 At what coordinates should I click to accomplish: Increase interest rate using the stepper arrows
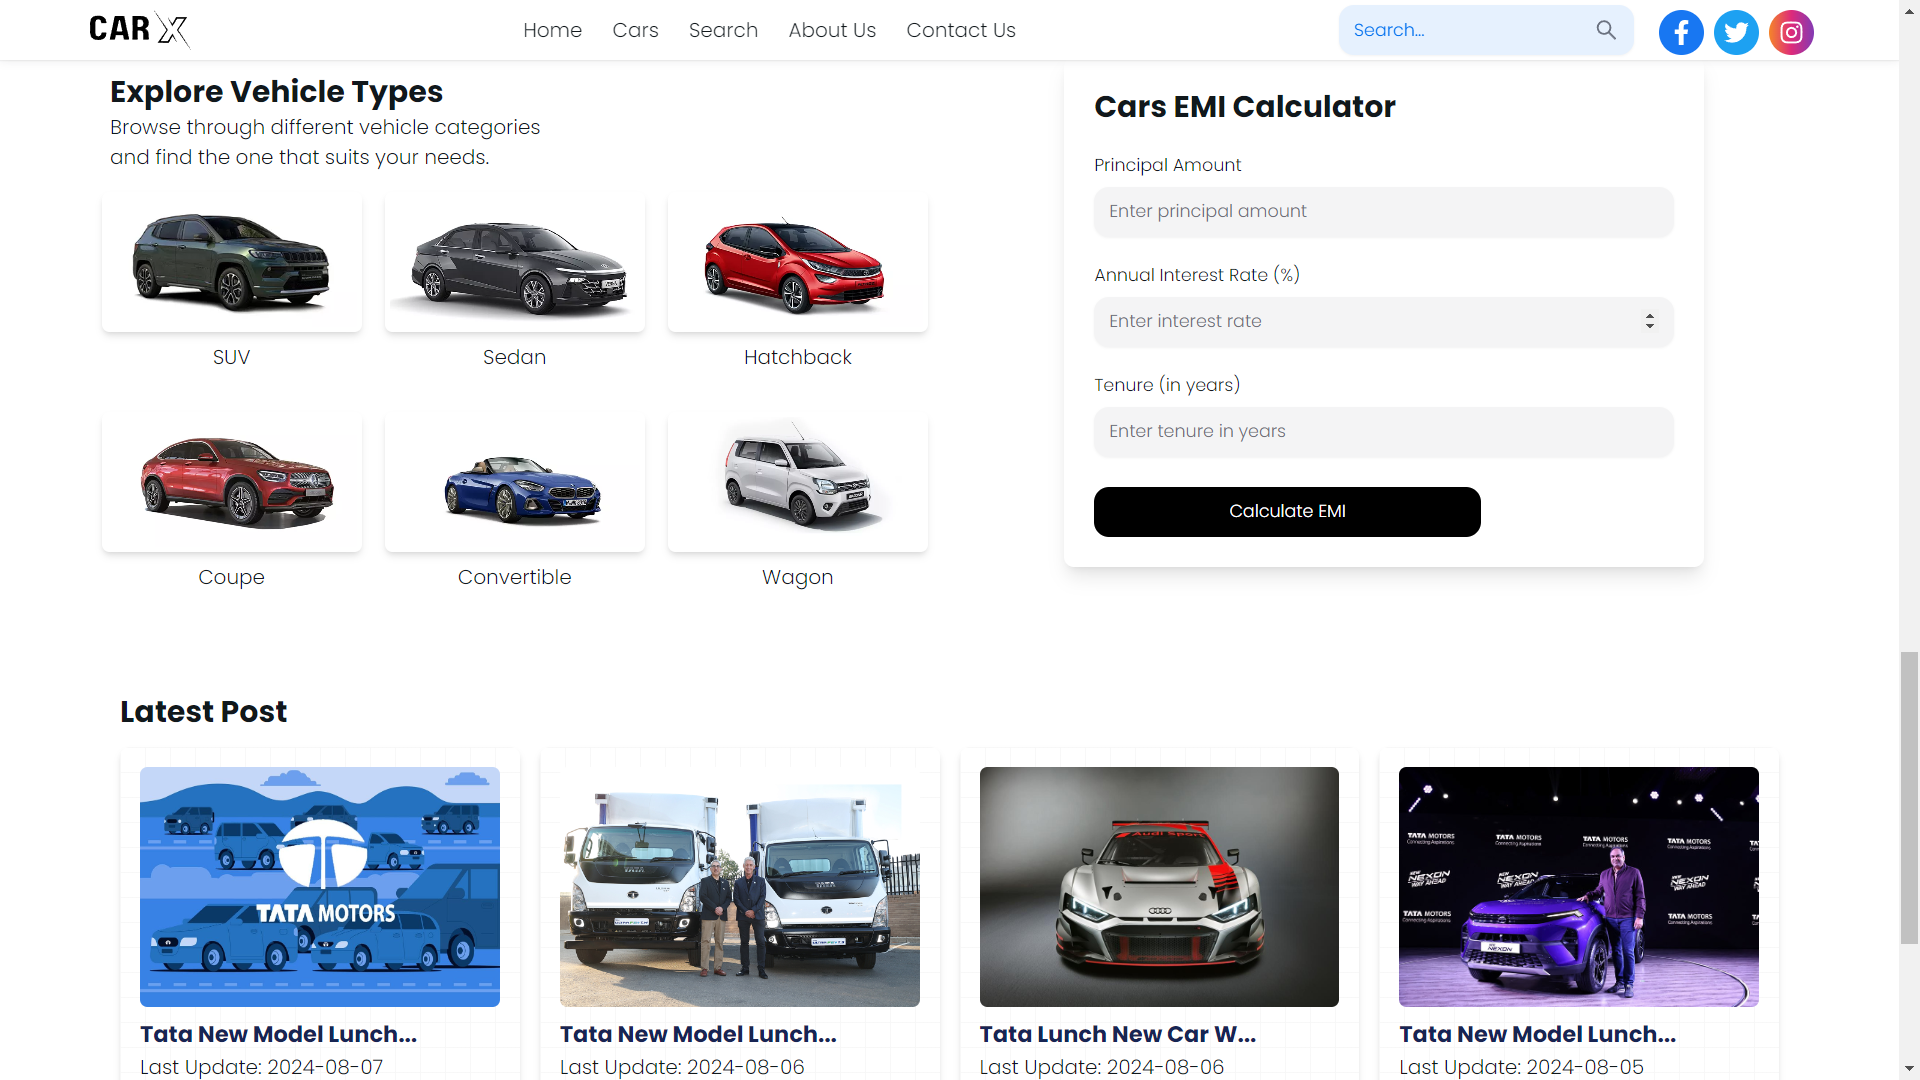(x=1649, y=315)
